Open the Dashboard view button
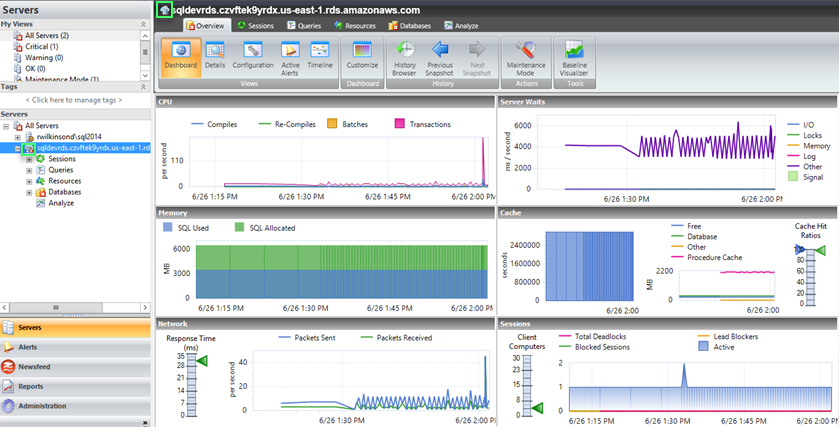Image resolution: width=839 pixels, height=427 pixels. [x=181, y=57]
